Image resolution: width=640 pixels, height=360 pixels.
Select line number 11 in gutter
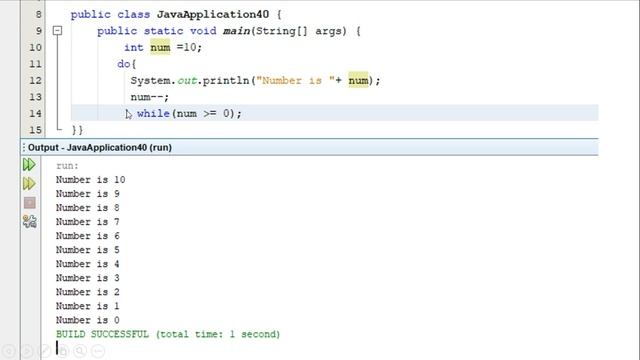tap(35, 64)
